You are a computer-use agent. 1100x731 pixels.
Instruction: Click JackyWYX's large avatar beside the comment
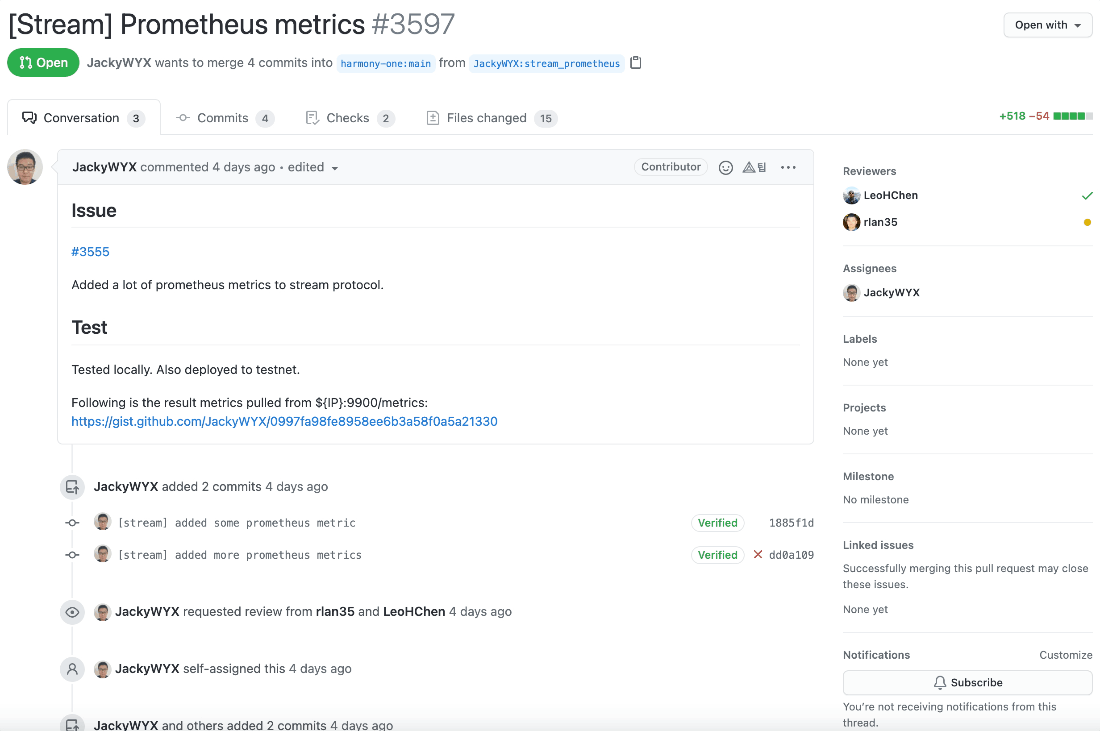pyautogui.click(x=25, y=168)
